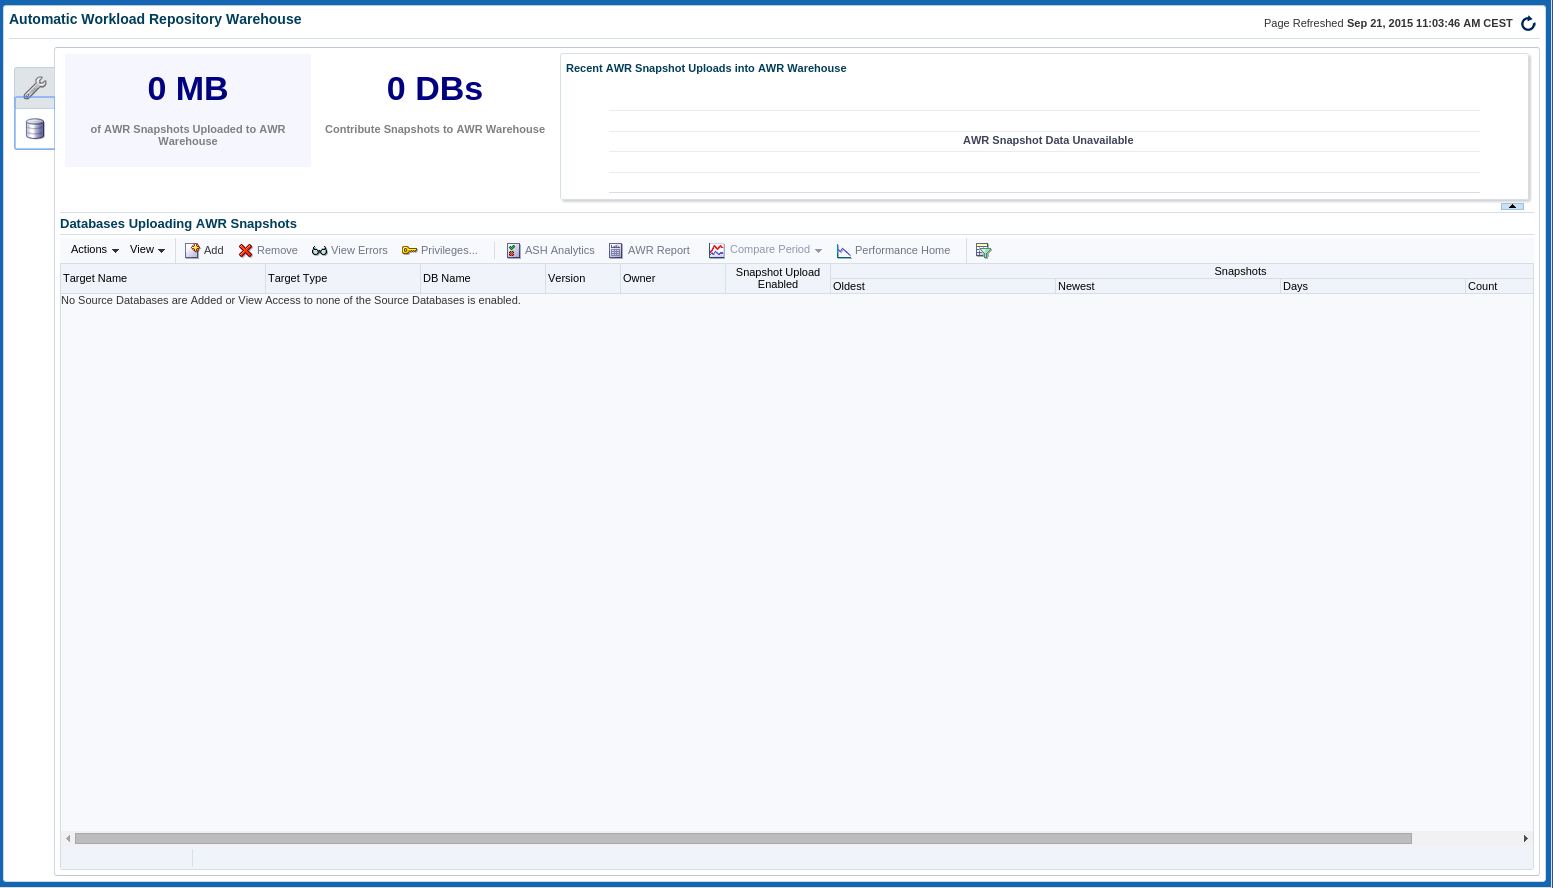
Task: Open the Actions menu
Action: point(95,250)
